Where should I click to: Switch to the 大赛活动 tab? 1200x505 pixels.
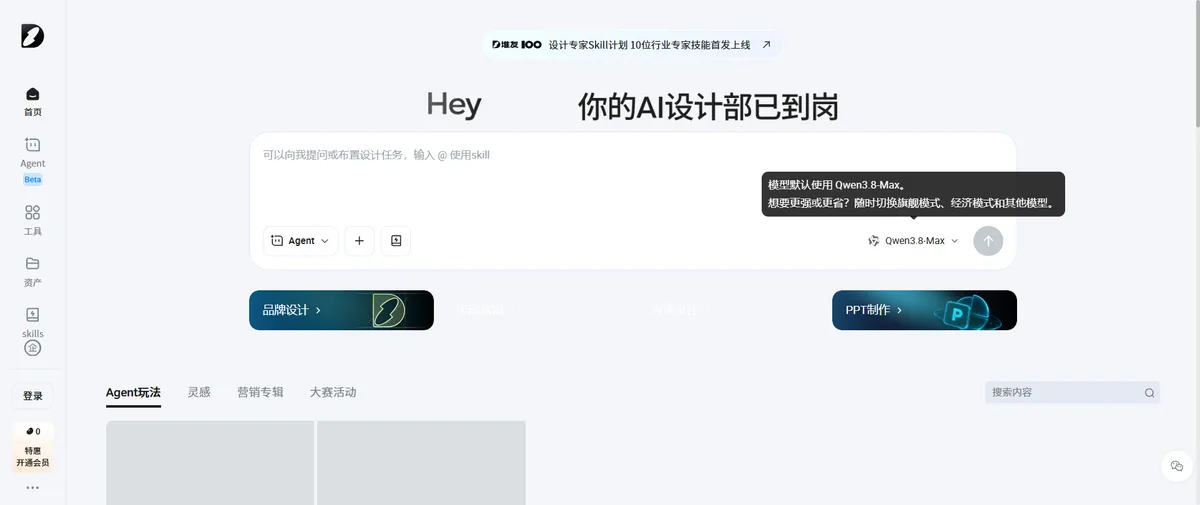click(333, 392)
